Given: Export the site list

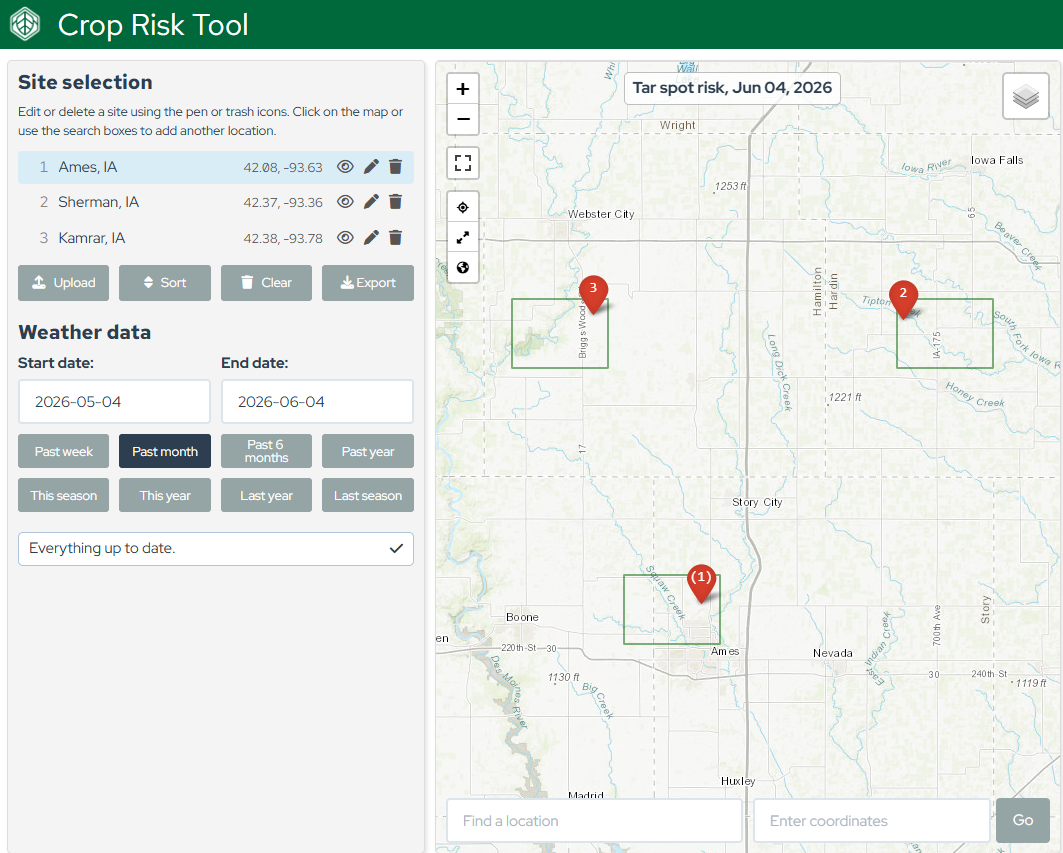Looking at the screenshot, I should click(x=368, y=283).
